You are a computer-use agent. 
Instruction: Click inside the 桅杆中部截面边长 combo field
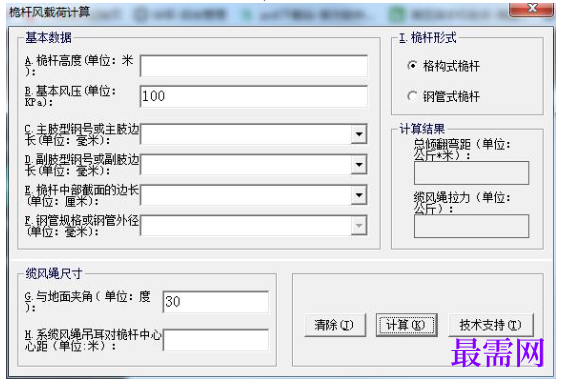pyautogui.click(x=246, y=195)
